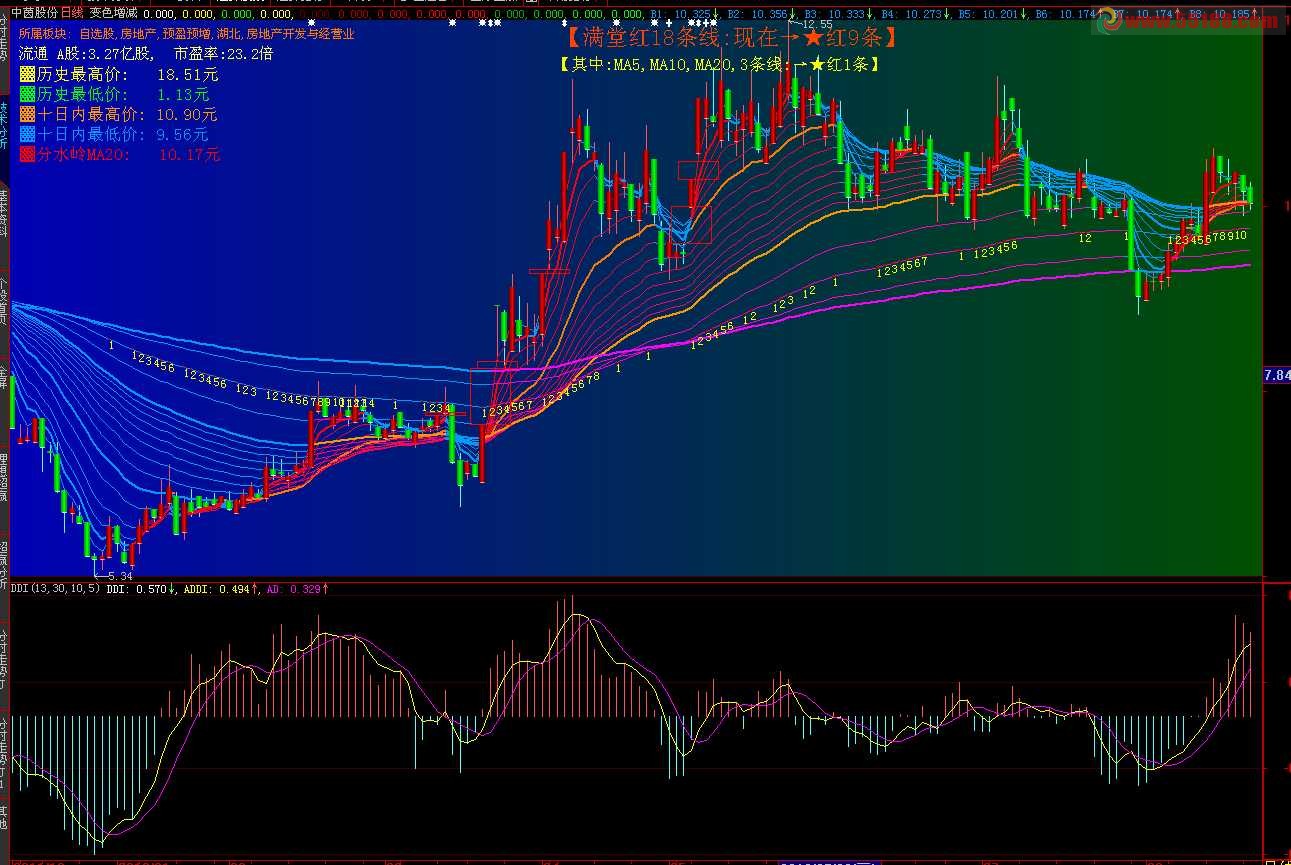Click the 房地产开发与经营业 sector name
The image size is (1291, 865).
pos(300,33)
